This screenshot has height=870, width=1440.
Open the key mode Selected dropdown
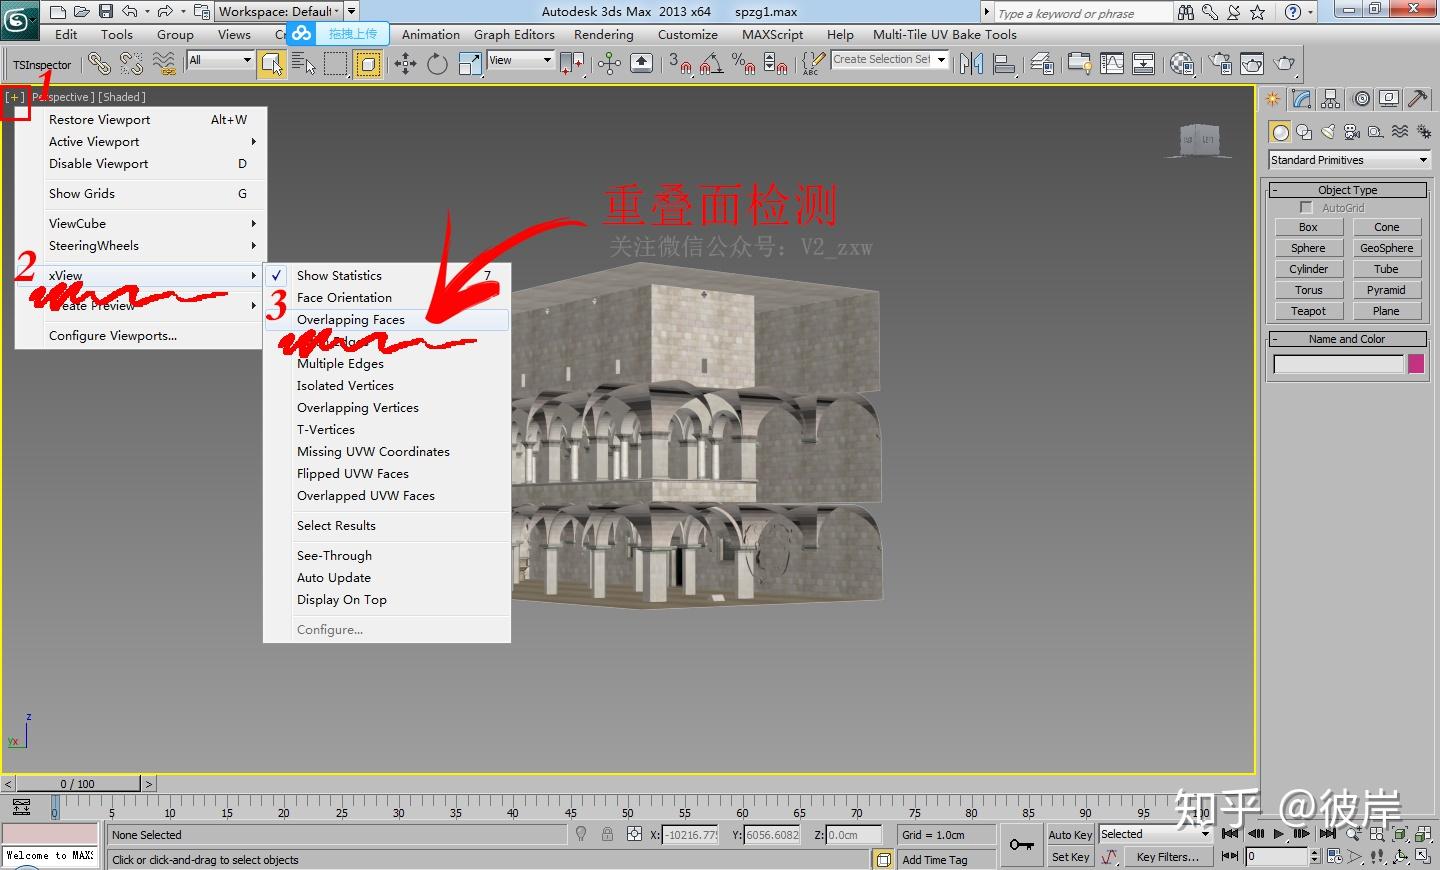coord(1156,834)
